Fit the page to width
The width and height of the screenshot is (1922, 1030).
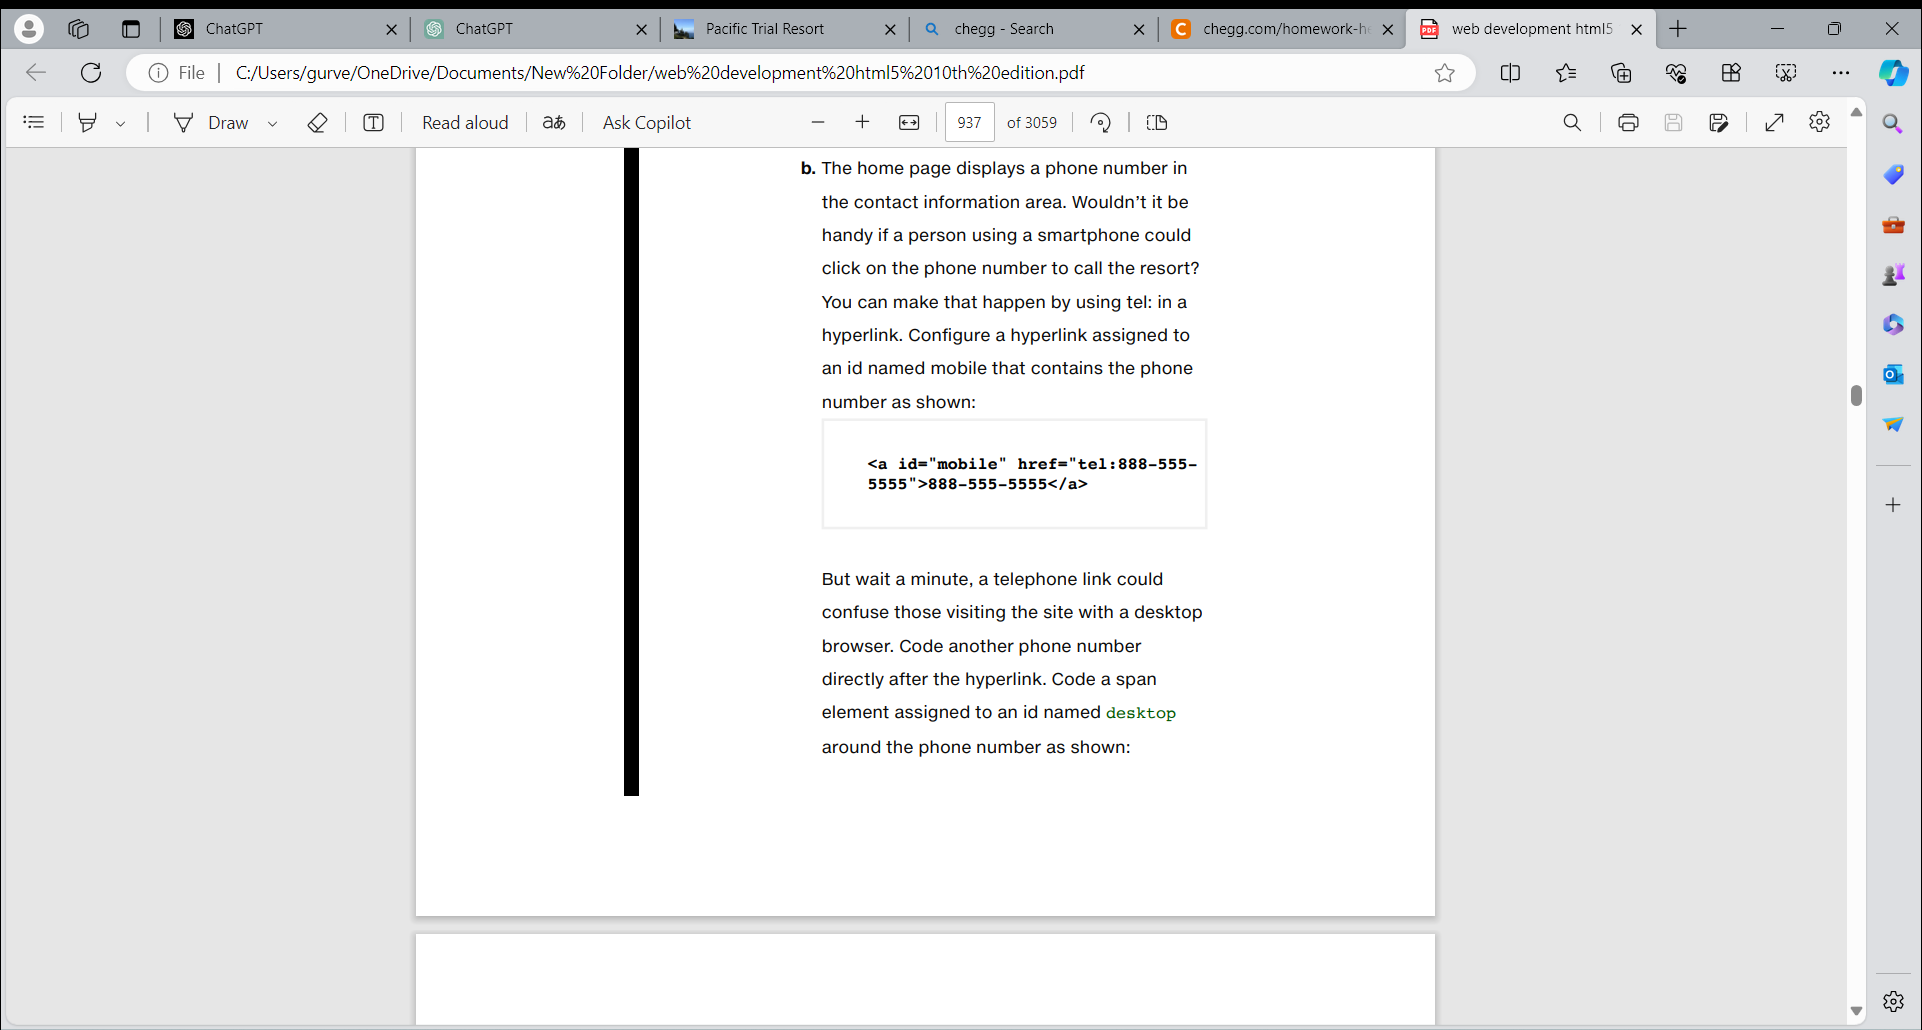pyautogui.click(x=909, y=122)
